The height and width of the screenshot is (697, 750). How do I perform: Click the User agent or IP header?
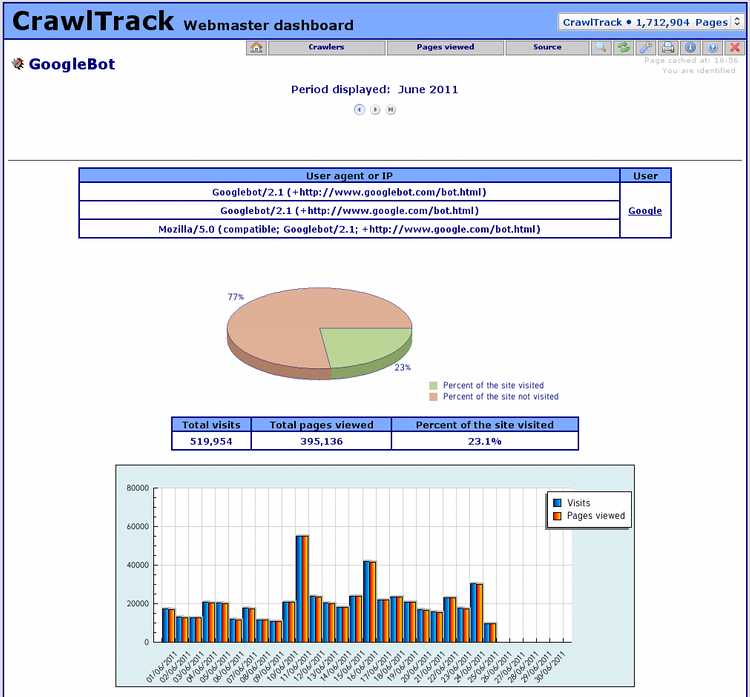(349, 176)
